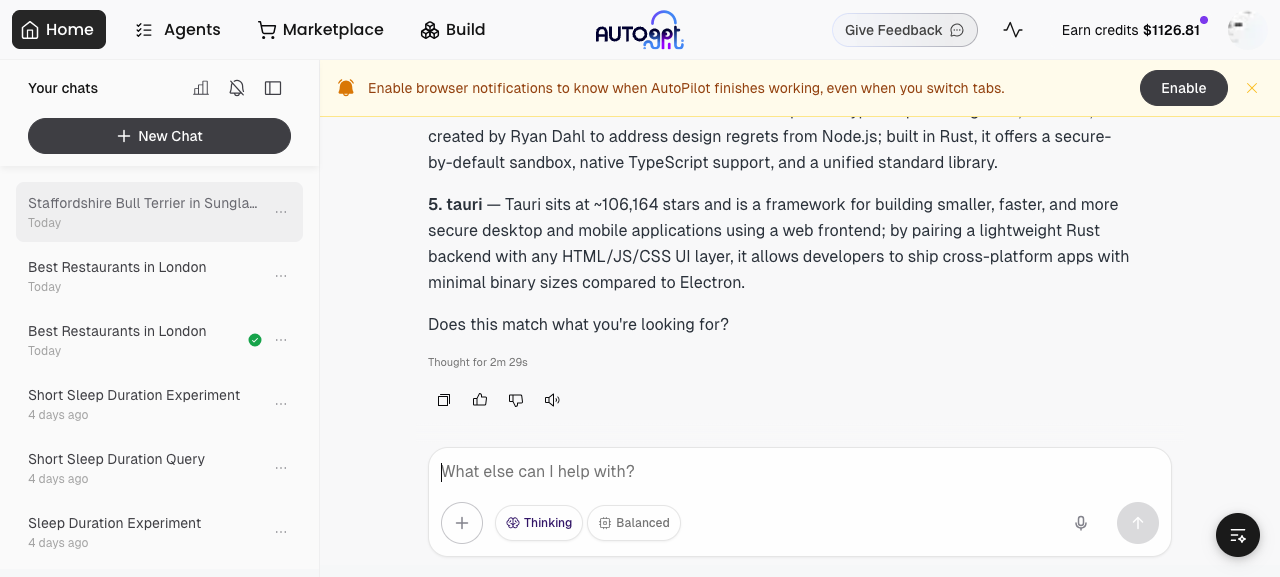Give the response a thumbs down

(x=516, y=400)
